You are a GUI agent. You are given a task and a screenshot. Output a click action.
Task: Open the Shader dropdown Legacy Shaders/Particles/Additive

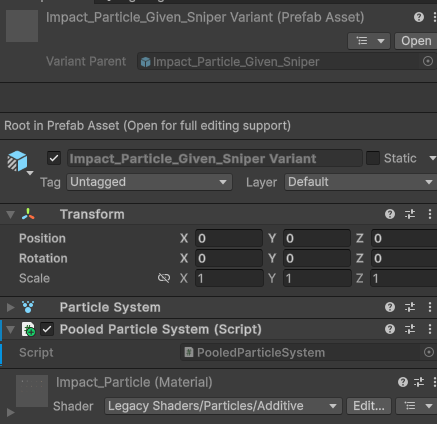223,406
